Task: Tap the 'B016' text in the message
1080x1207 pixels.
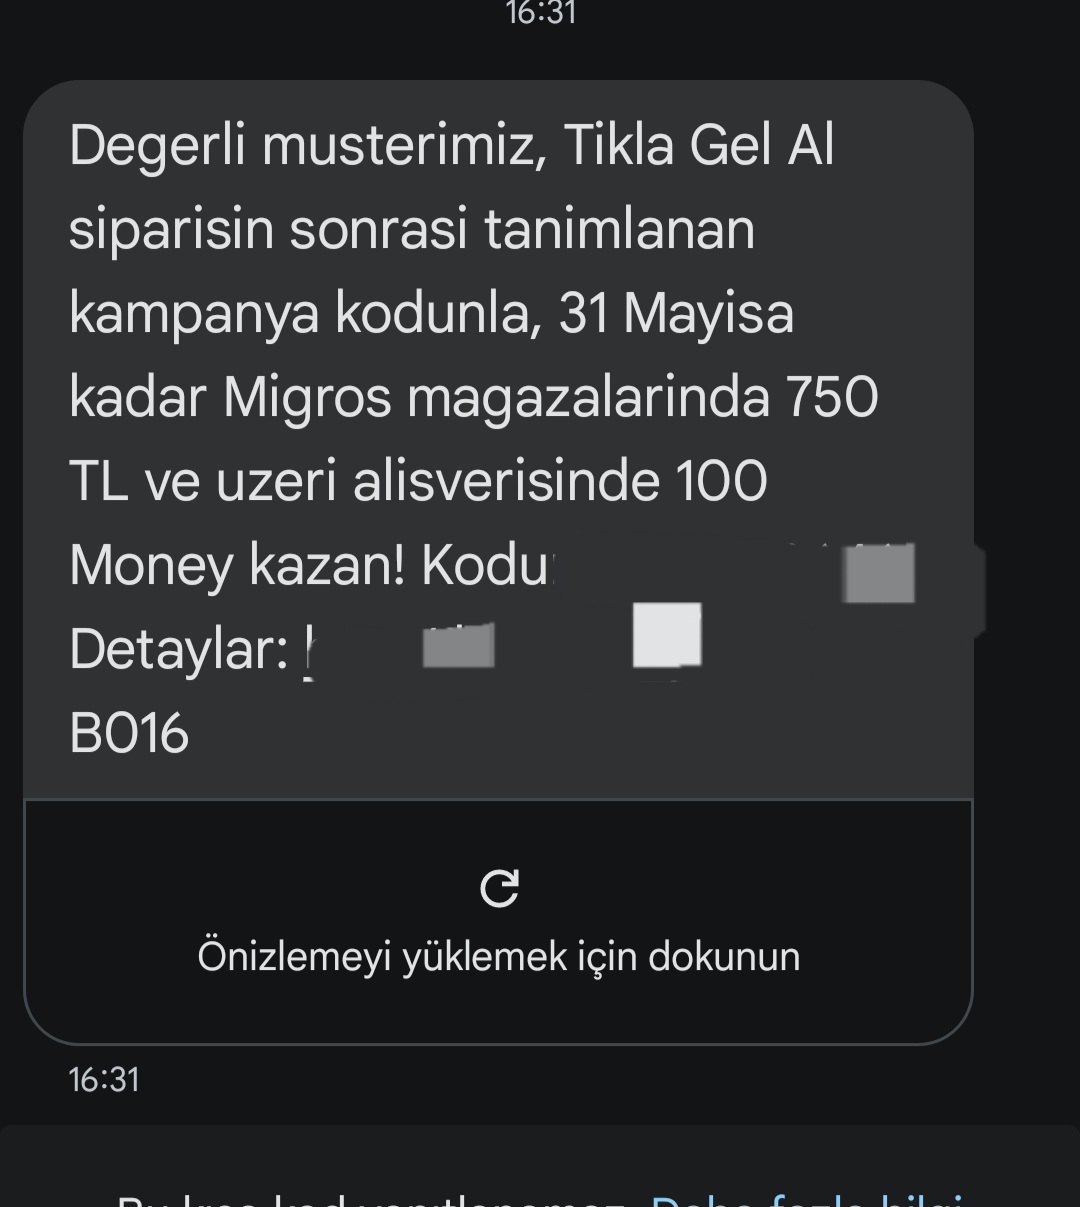Action: [129, 734]
